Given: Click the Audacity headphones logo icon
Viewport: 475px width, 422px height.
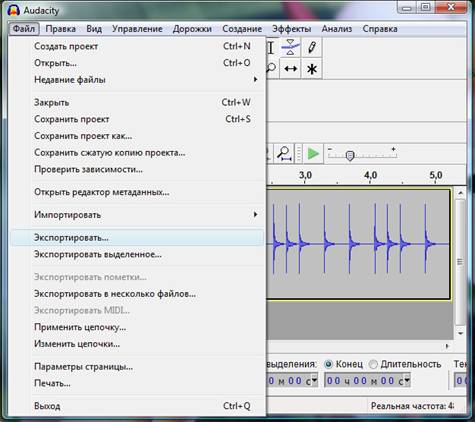Looking at the screenshot, I should (13, 10).
